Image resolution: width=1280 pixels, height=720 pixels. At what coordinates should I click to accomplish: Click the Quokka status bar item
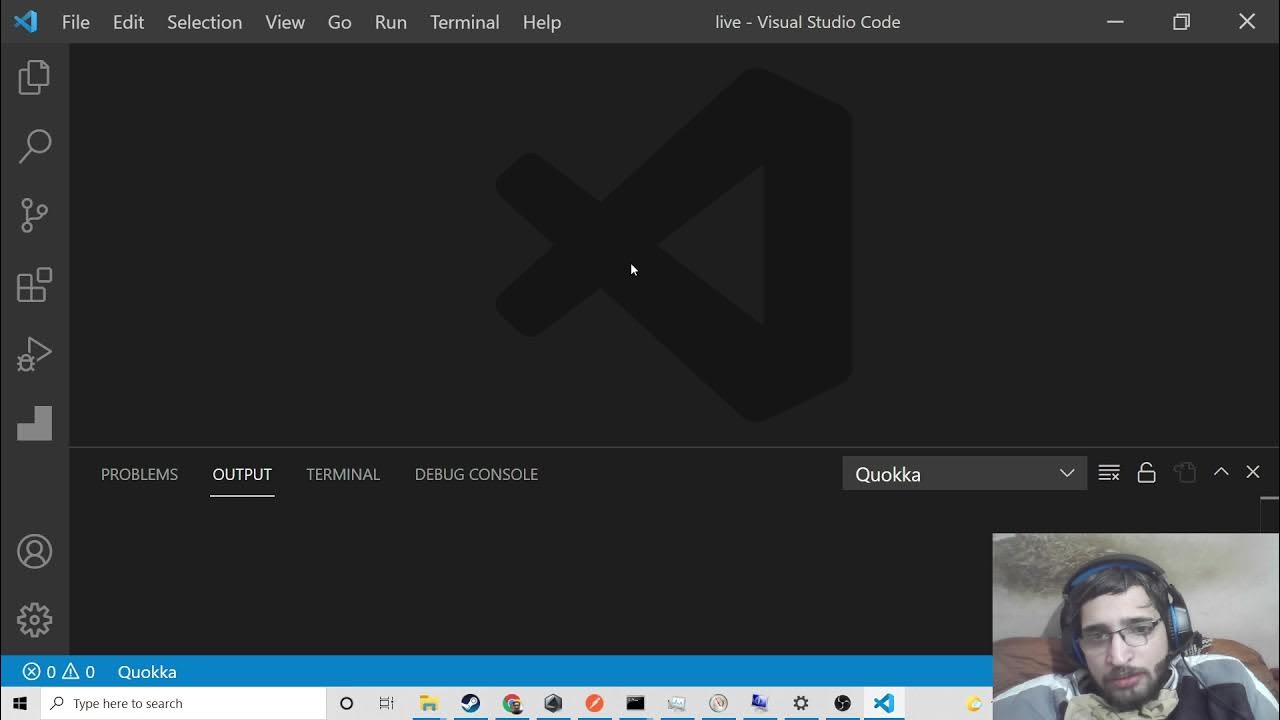pos(147,672)
